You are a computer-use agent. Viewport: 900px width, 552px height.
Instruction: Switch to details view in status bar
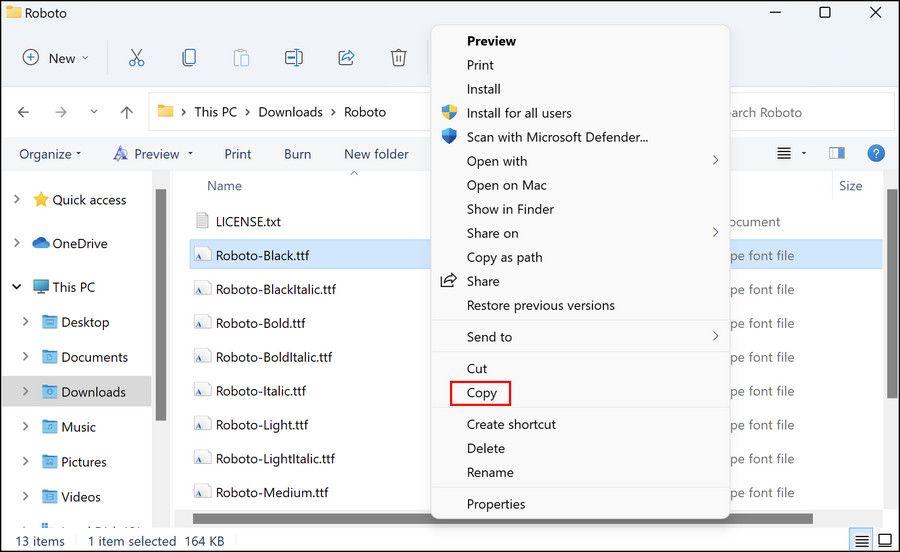(862, 541)
